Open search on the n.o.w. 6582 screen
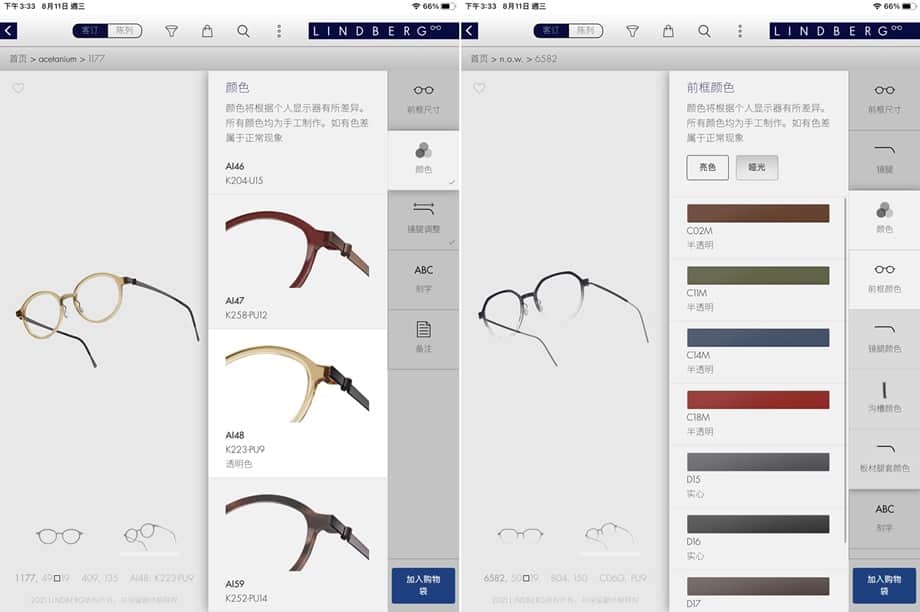The width and height of the screenshot is (920, 612). point(704,31)
